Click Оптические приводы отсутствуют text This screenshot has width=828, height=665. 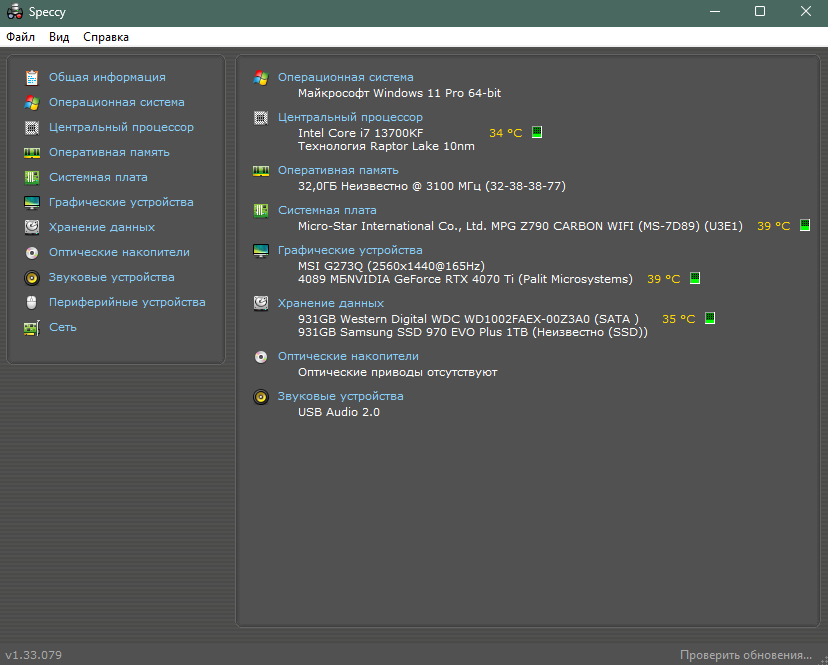point(398,372)
